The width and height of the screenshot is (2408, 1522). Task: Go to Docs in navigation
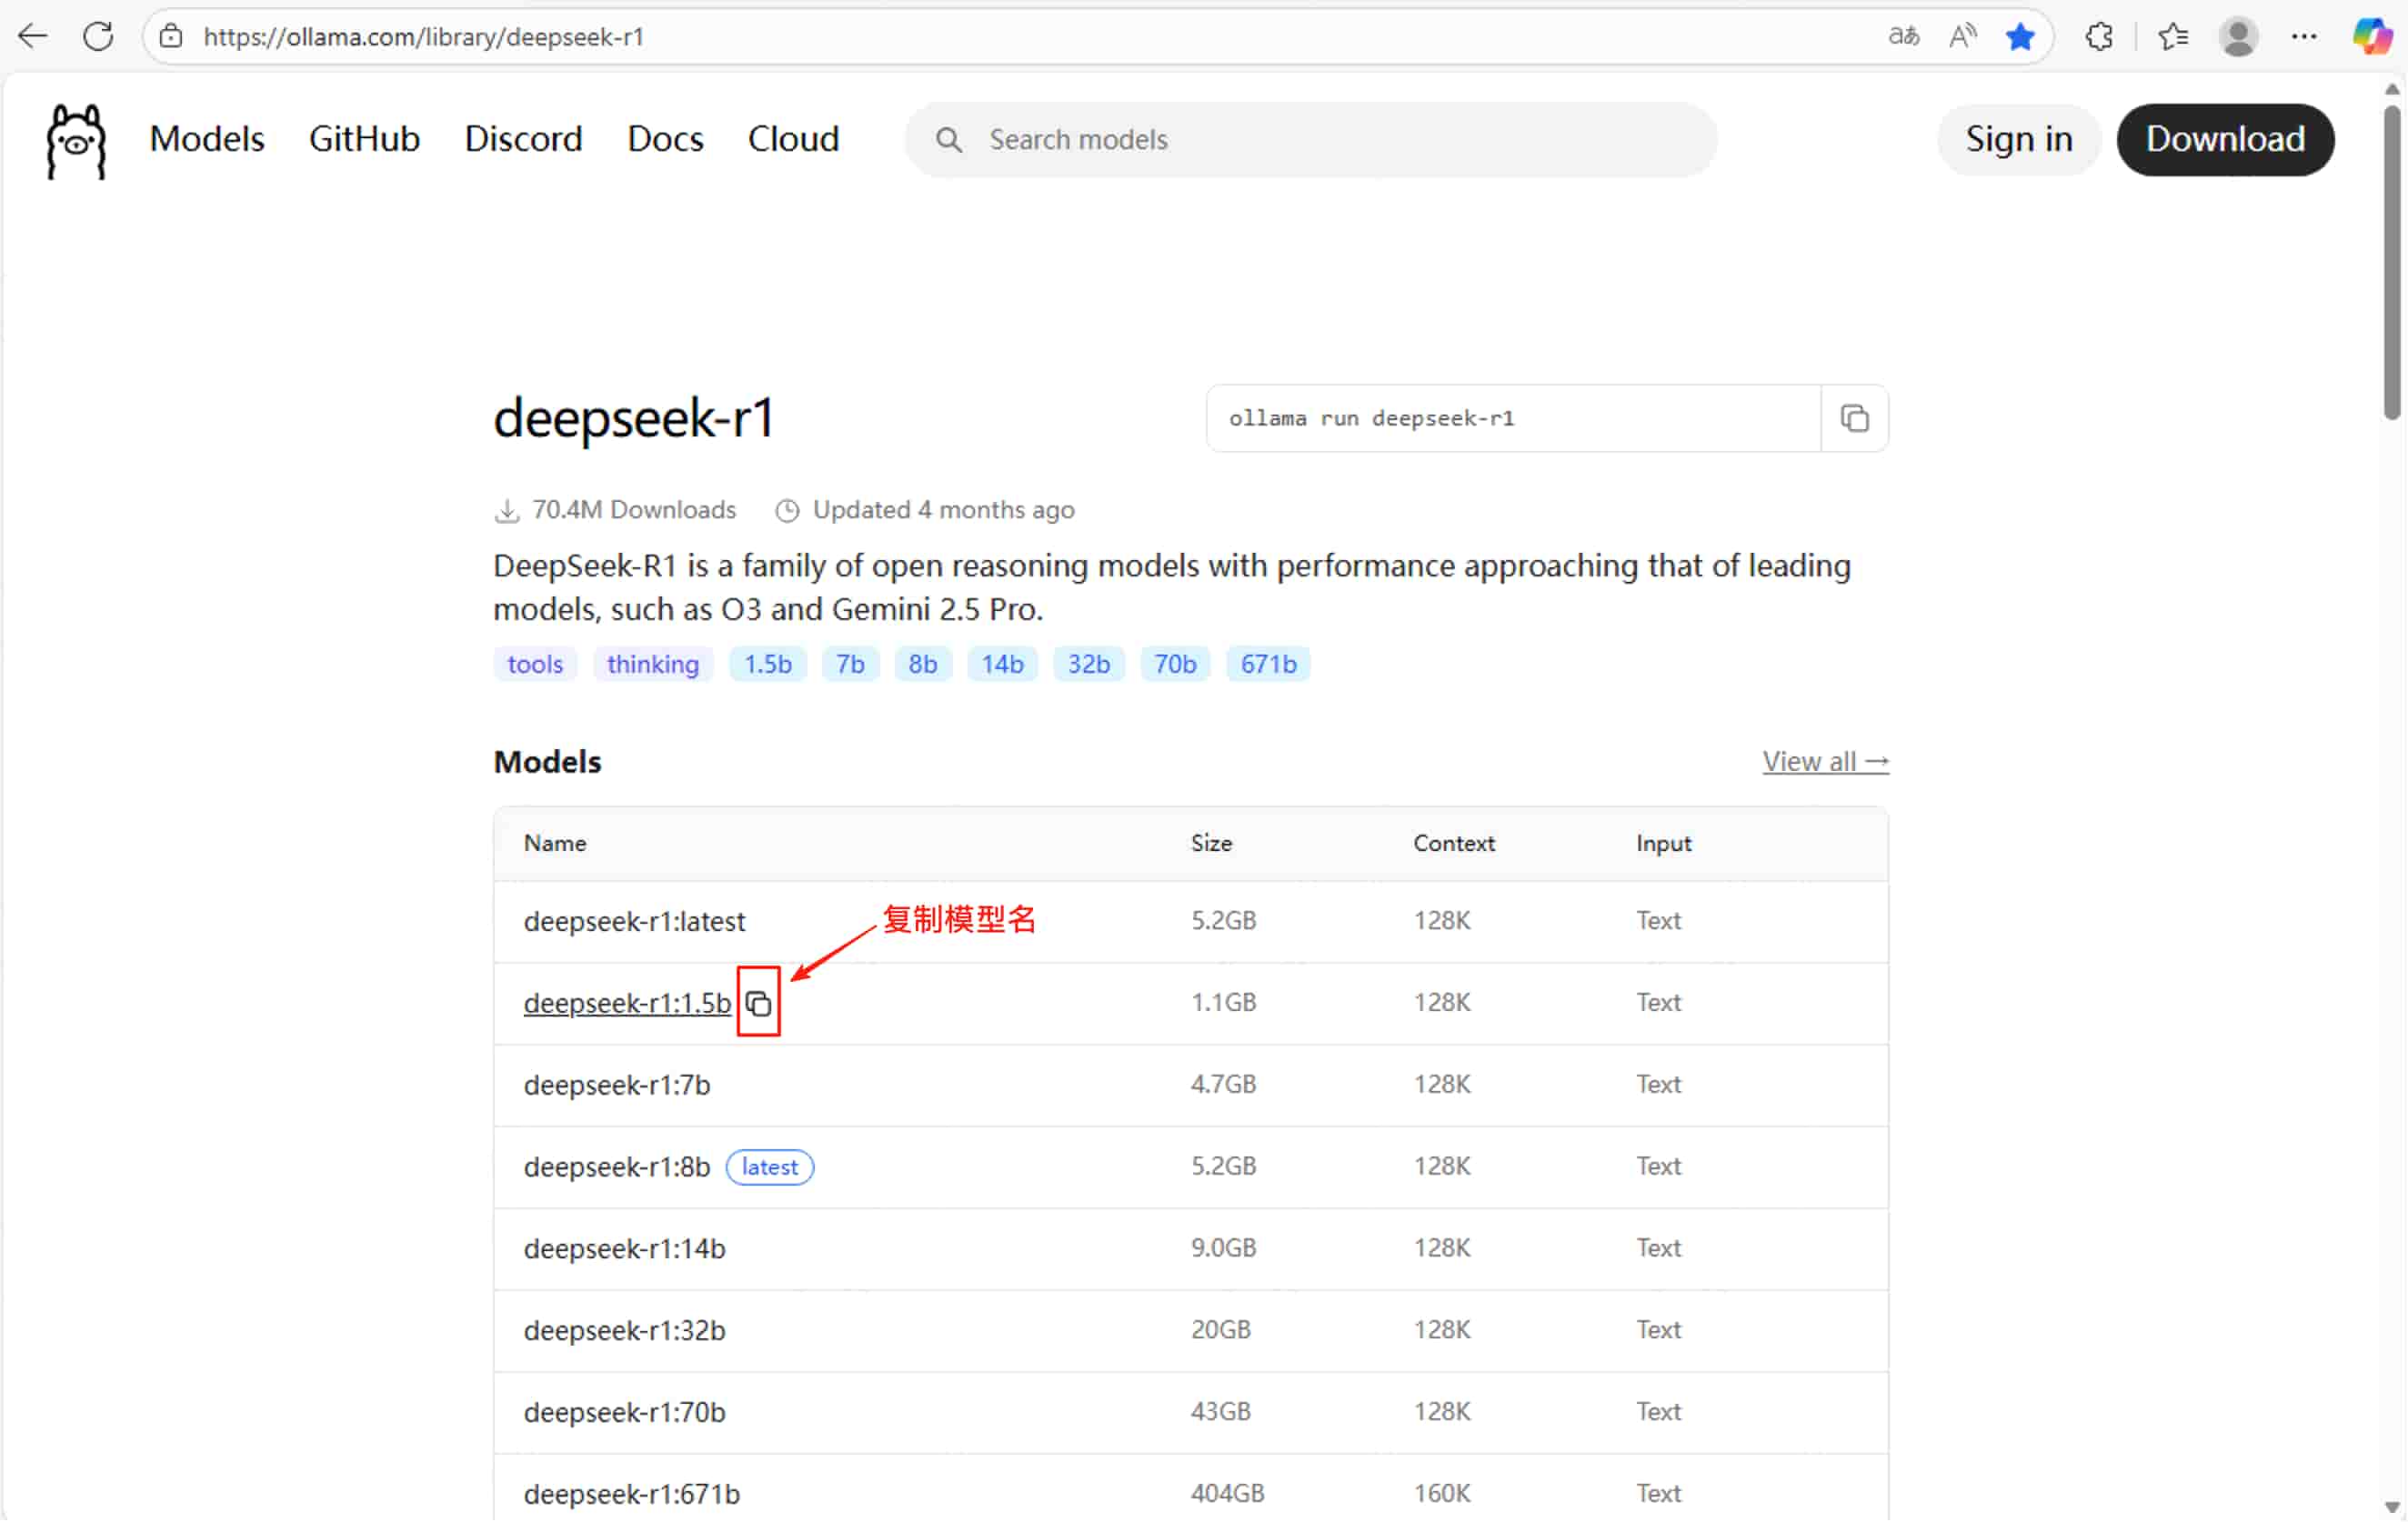[665, 139]
